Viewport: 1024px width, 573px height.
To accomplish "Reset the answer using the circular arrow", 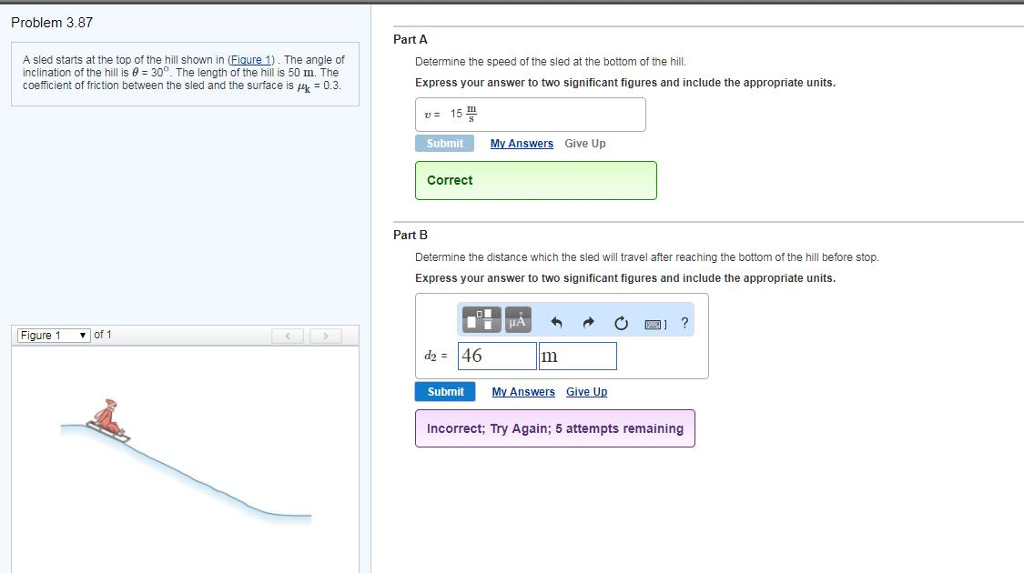I will (x=621, y=323).
